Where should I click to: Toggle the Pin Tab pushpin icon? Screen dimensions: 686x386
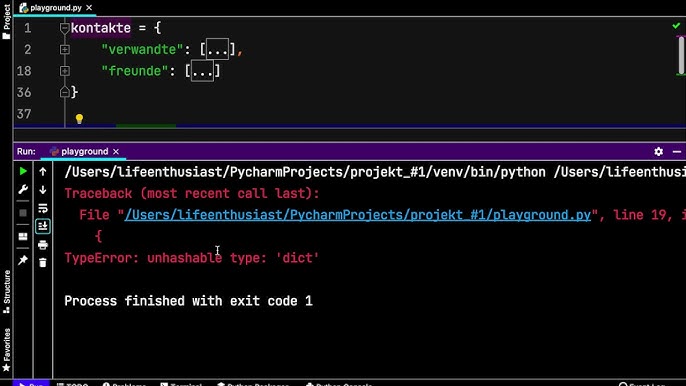tap(23, 260)
